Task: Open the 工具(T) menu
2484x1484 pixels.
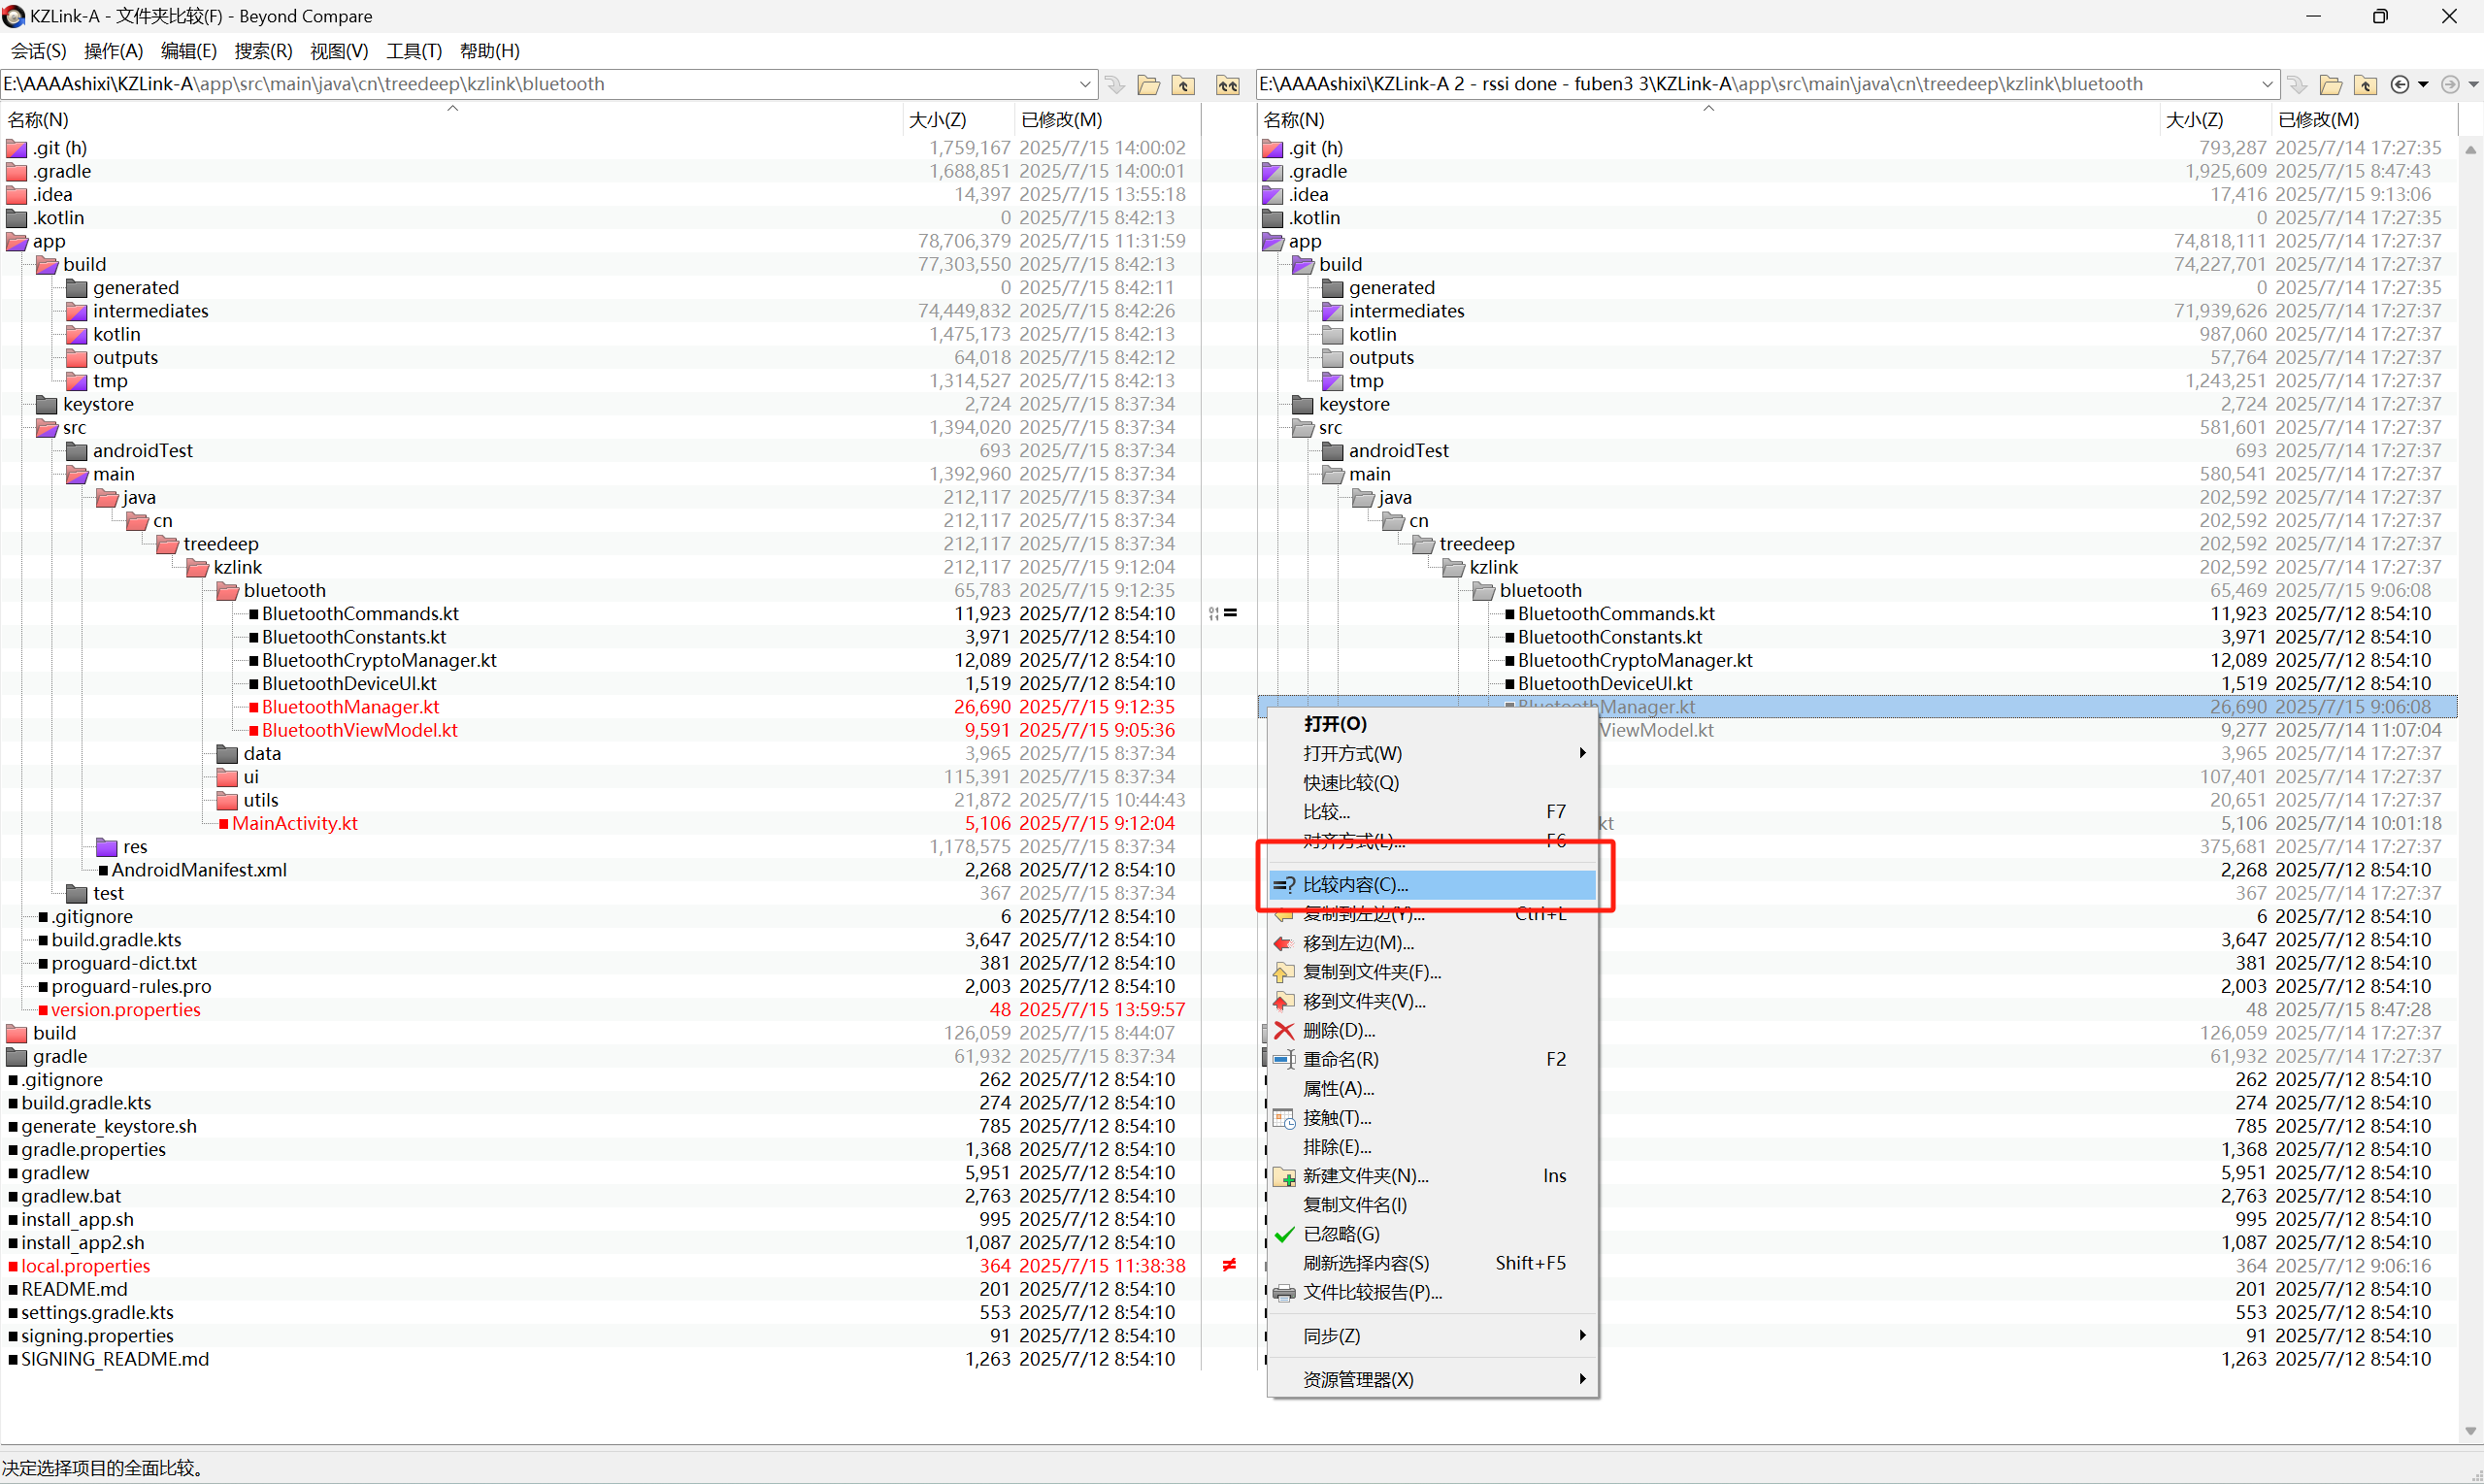Action: click(414, 51)
